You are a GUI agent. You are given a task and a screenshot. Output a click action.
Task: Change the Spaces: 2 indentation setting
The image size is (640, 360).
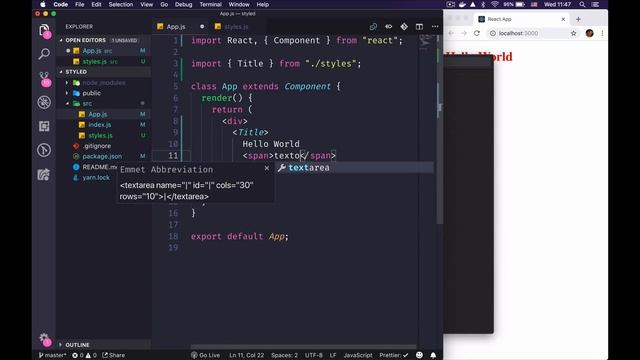(284, 355)
